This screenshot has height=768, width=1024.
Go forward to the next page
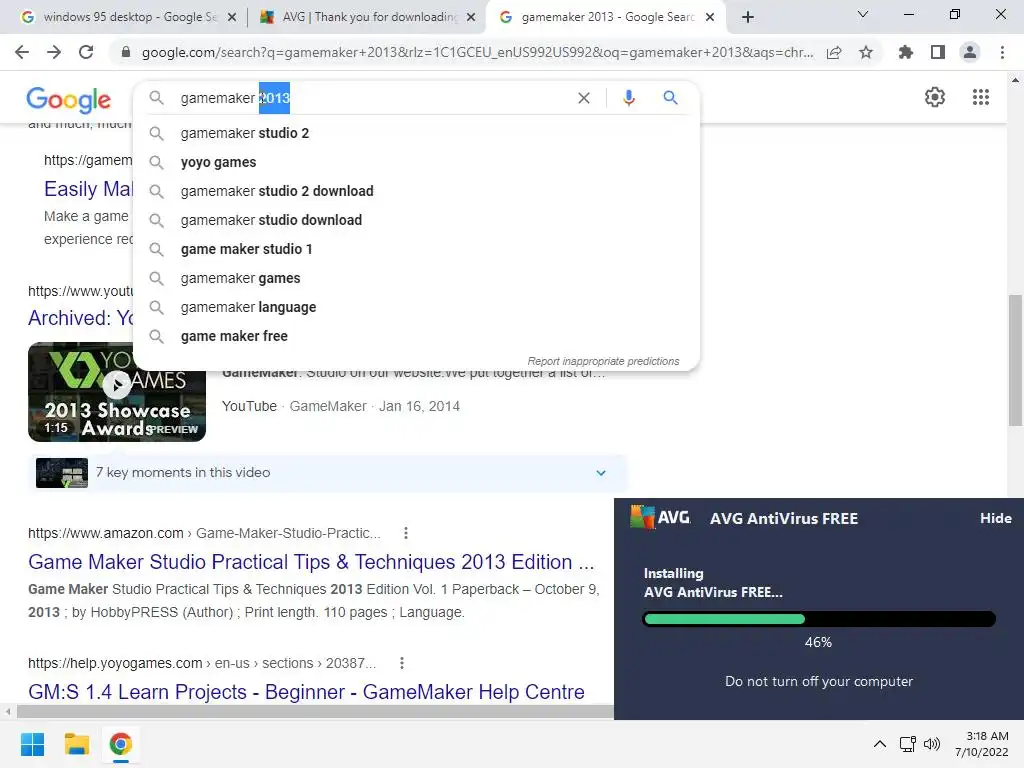tap(54, 52)
